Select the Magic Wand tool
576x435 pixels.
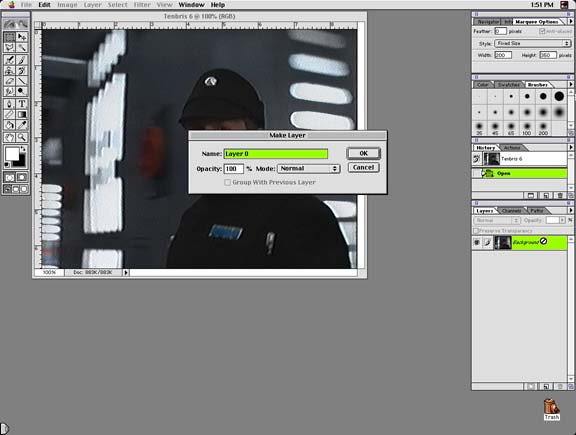click(x=22, y=47)
